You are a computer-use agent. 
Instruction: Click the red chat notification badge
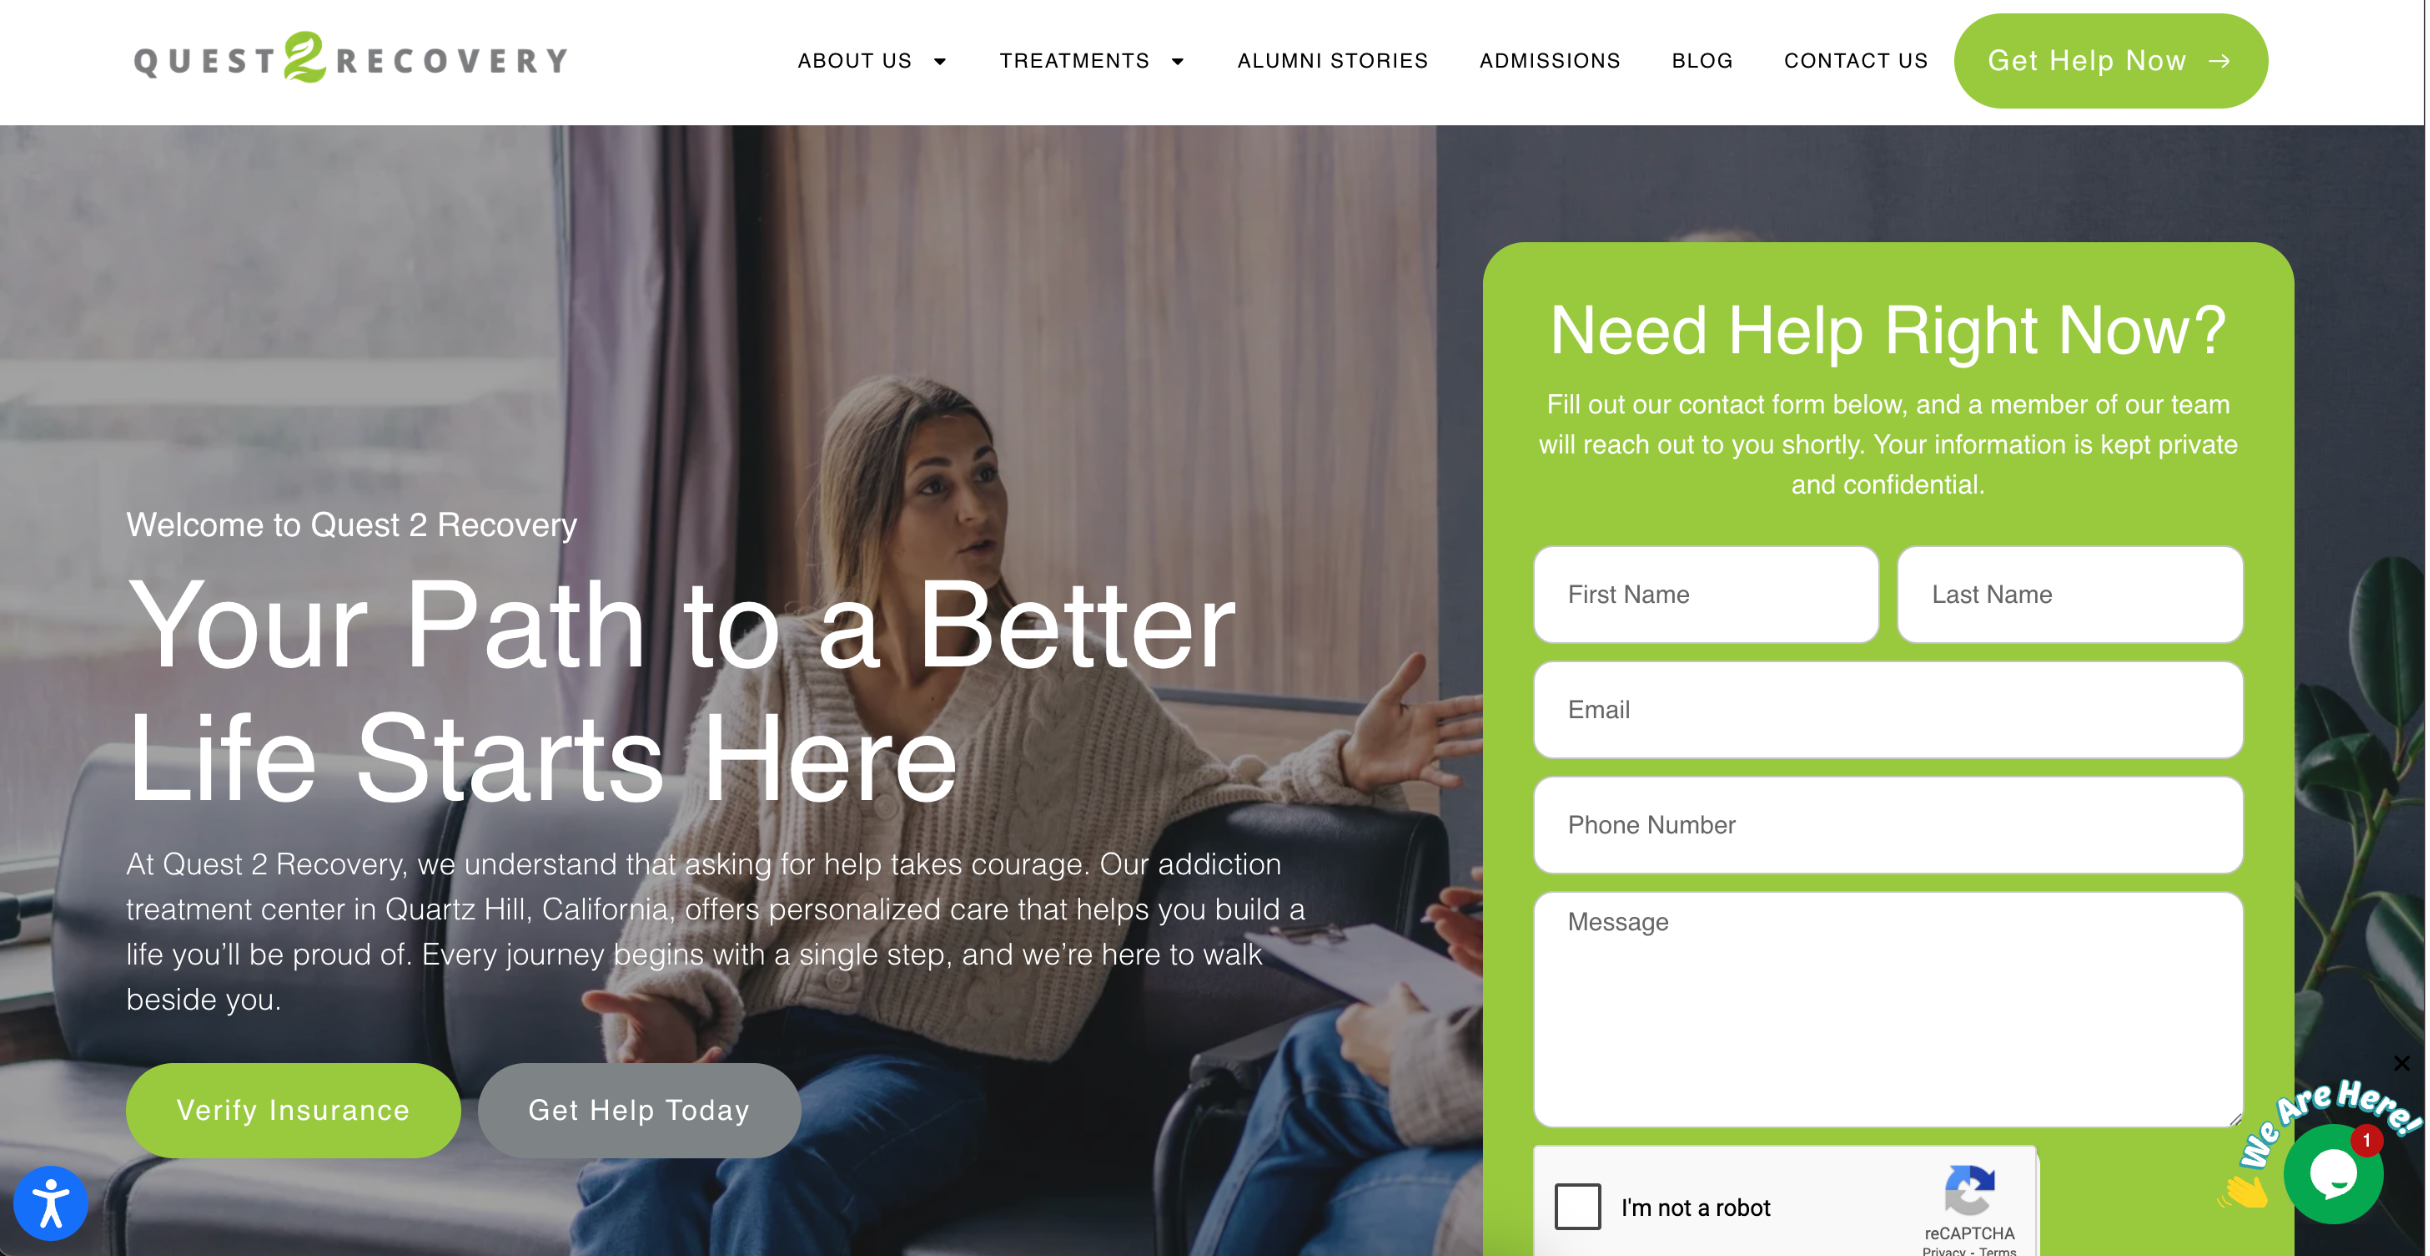click(x=2366, y=1140)
